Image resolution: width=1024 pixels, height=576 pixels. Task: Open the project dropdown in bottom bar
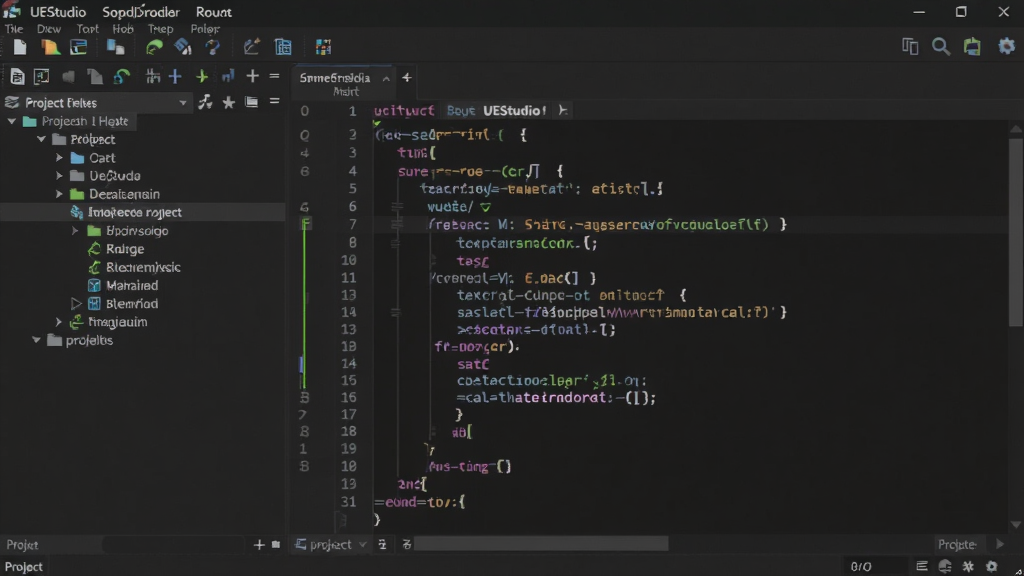pos(330,545)
